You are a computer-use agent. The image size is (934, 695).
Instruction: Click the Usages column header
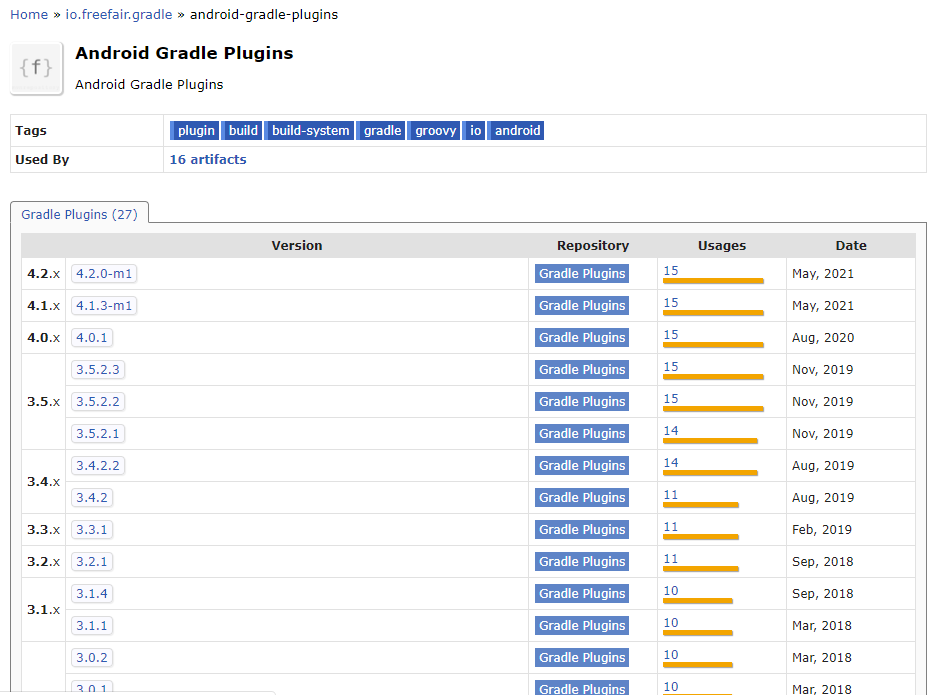721,245
